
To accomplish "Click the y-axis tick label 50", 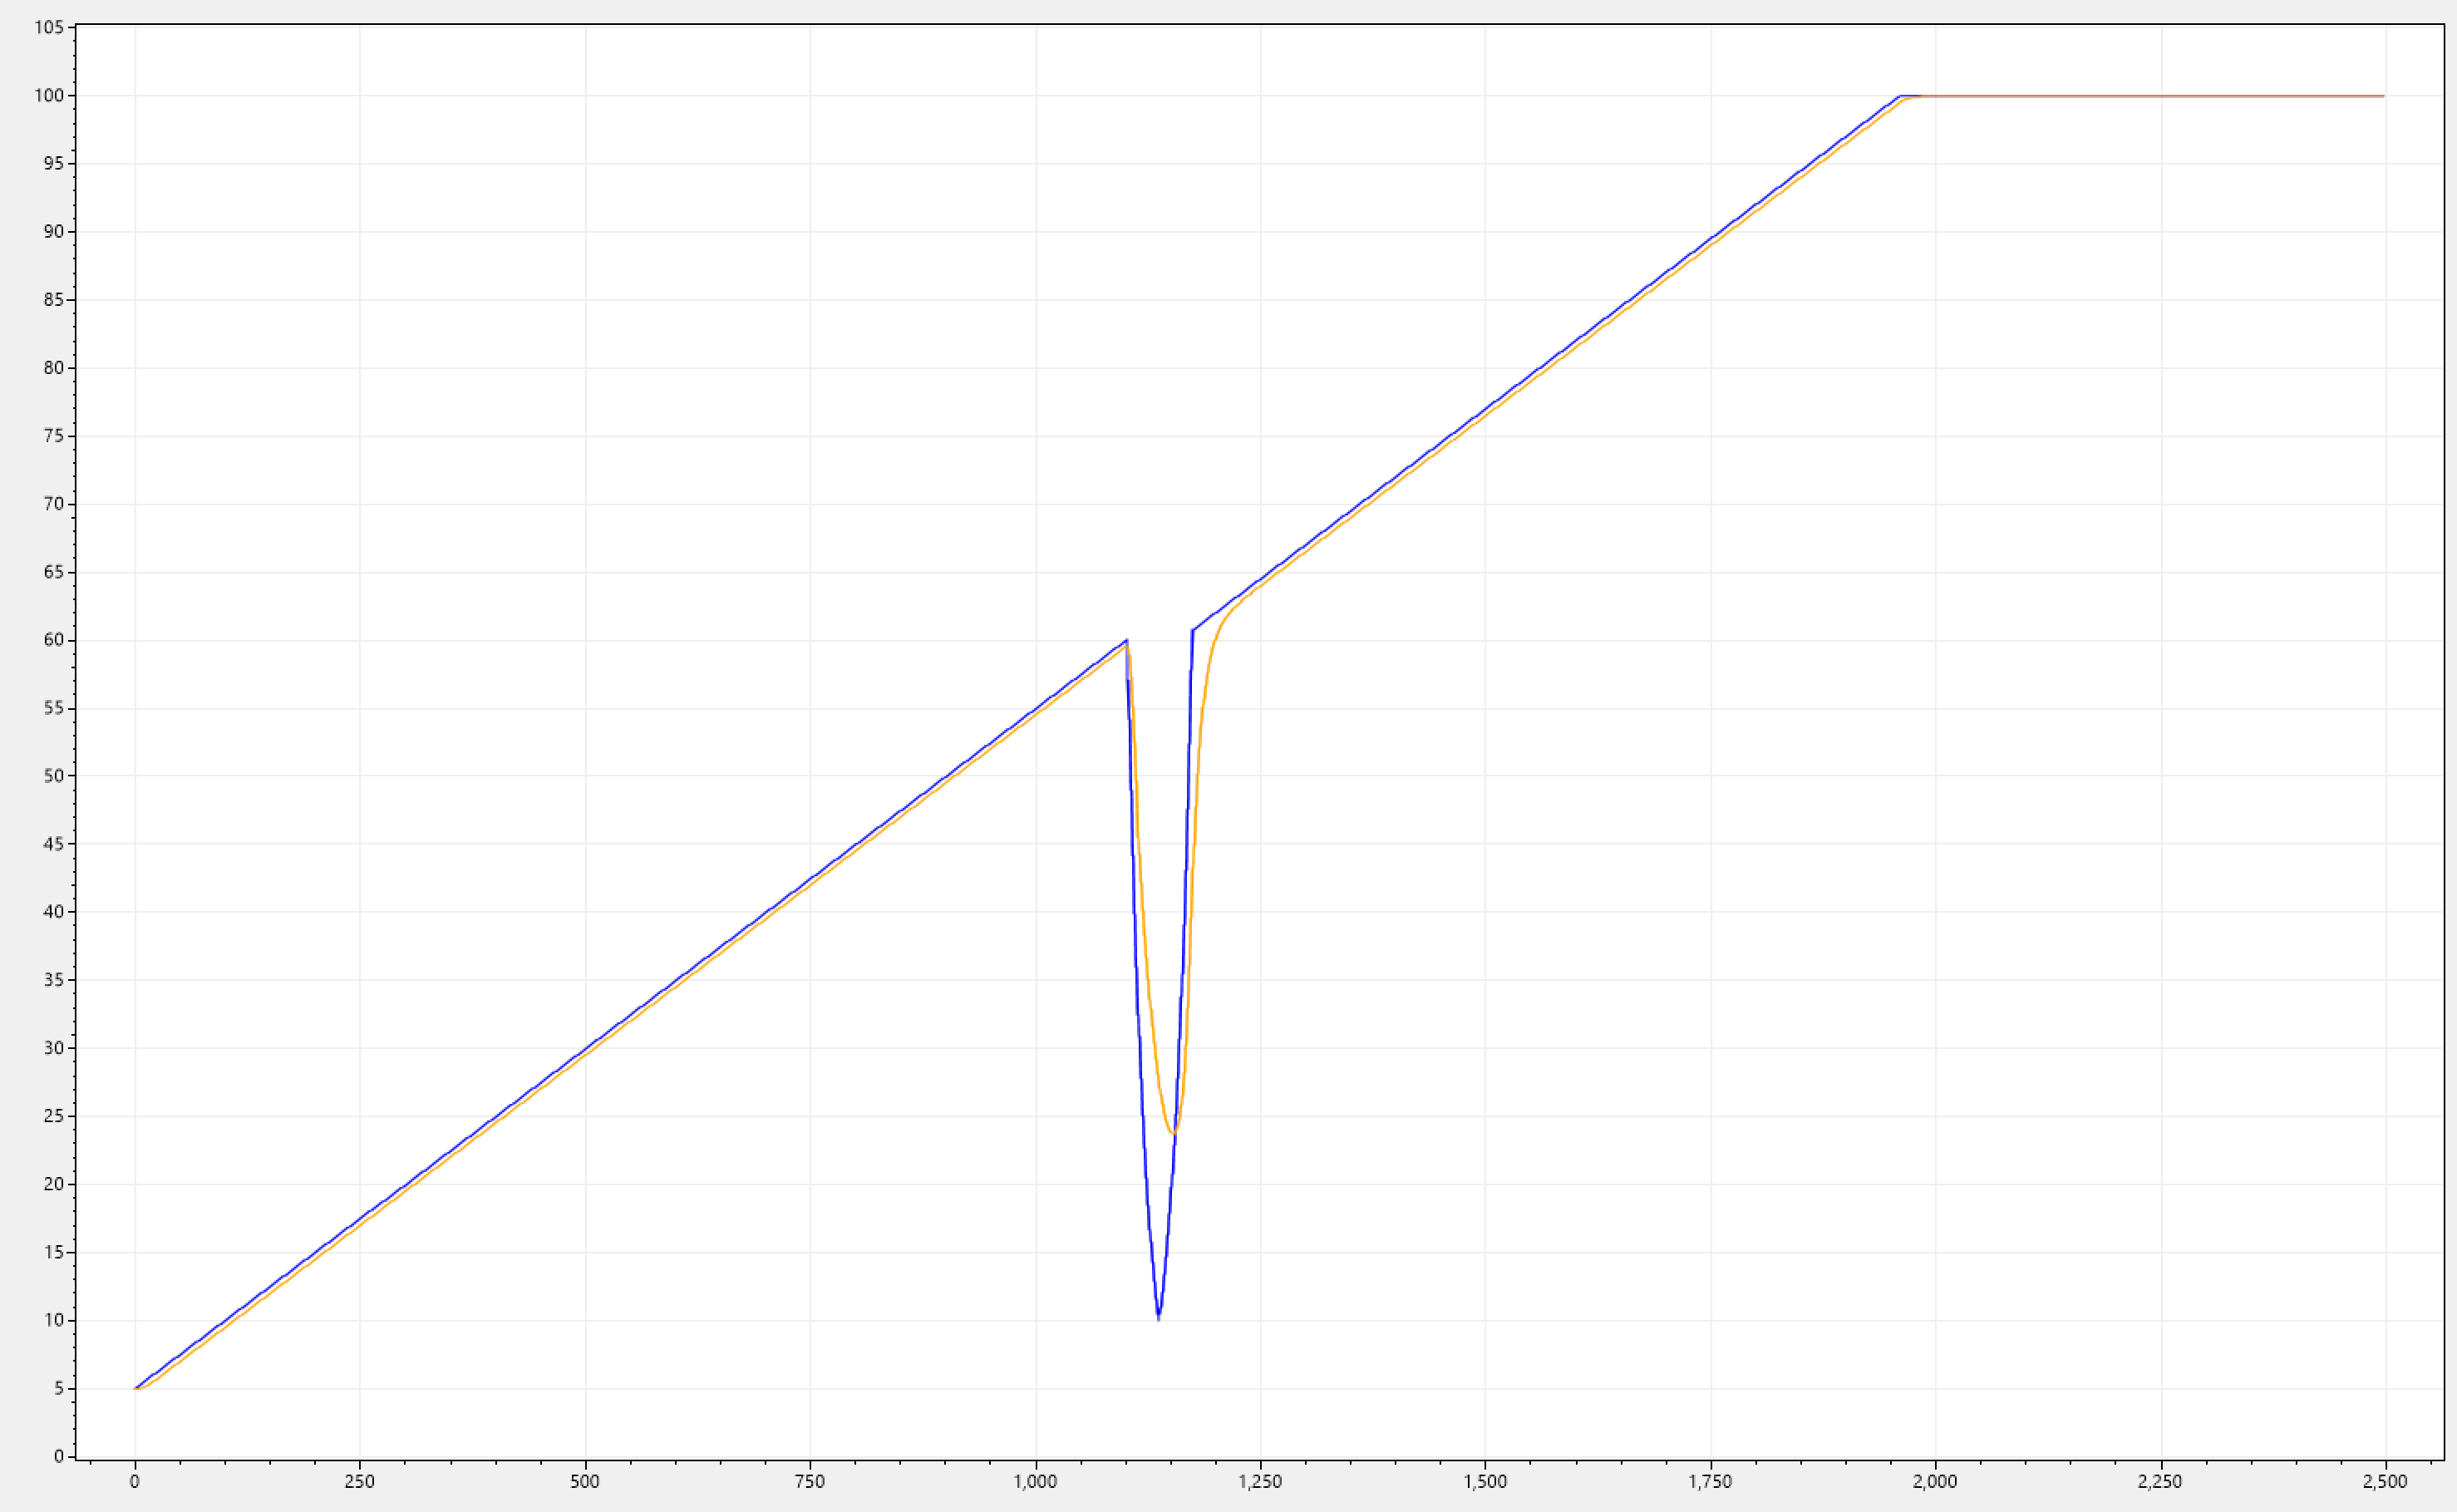I will [x=53, y=775].
